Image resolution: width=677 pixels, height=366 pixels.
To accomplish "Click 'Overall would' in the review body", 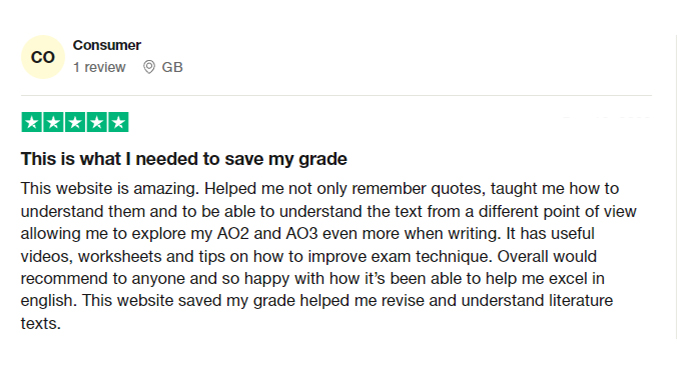I will pos(547,256).
